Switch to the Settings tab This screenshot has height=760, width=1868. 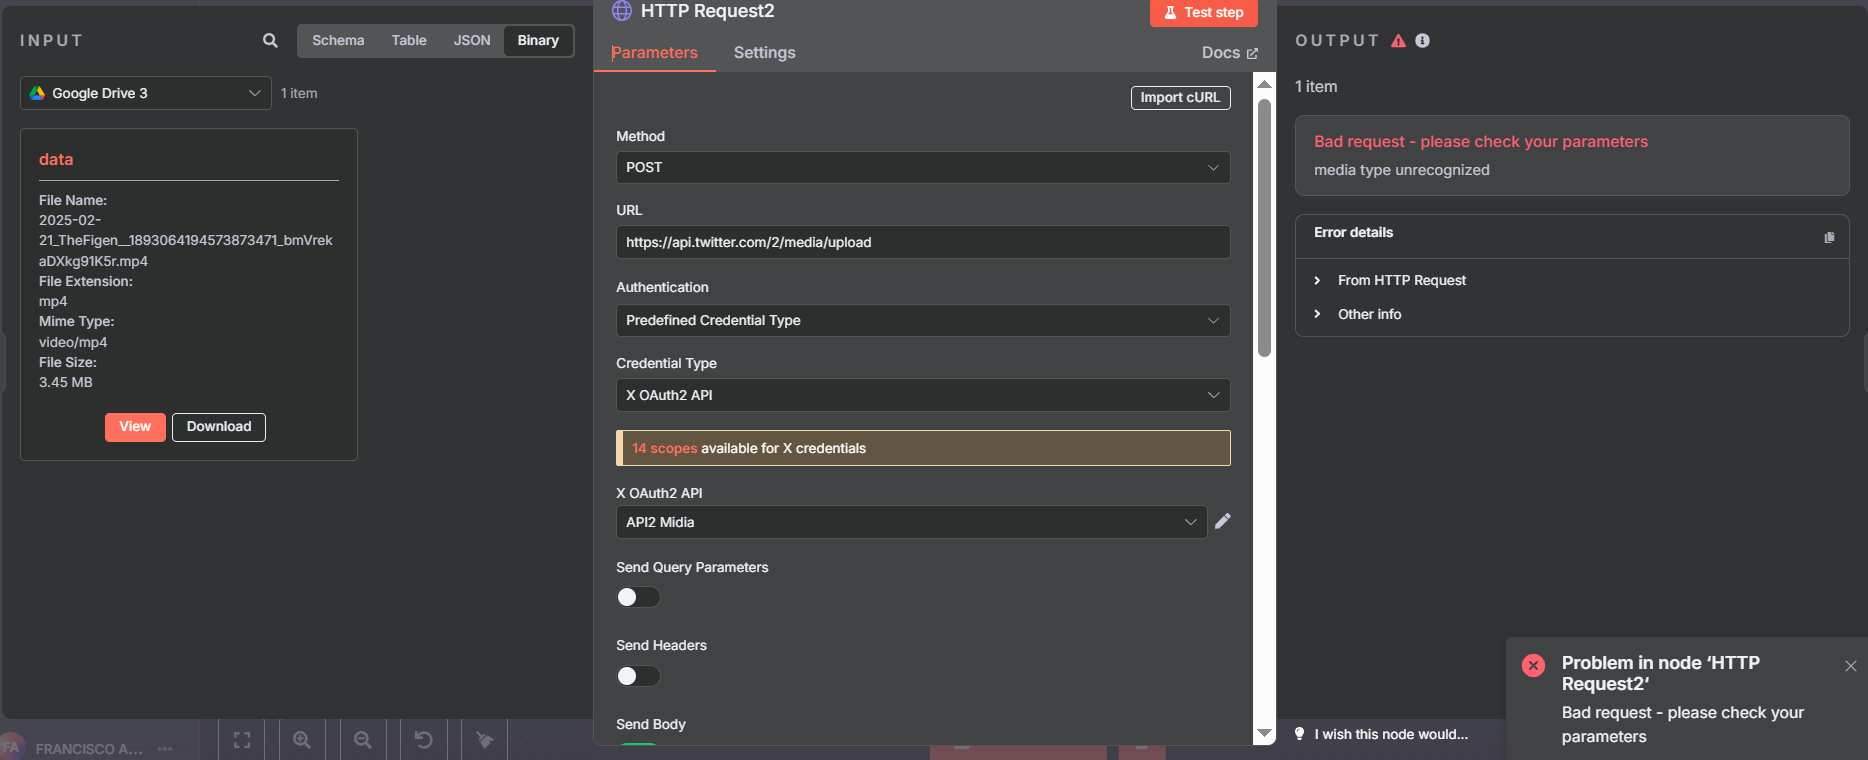pos(764,53)
